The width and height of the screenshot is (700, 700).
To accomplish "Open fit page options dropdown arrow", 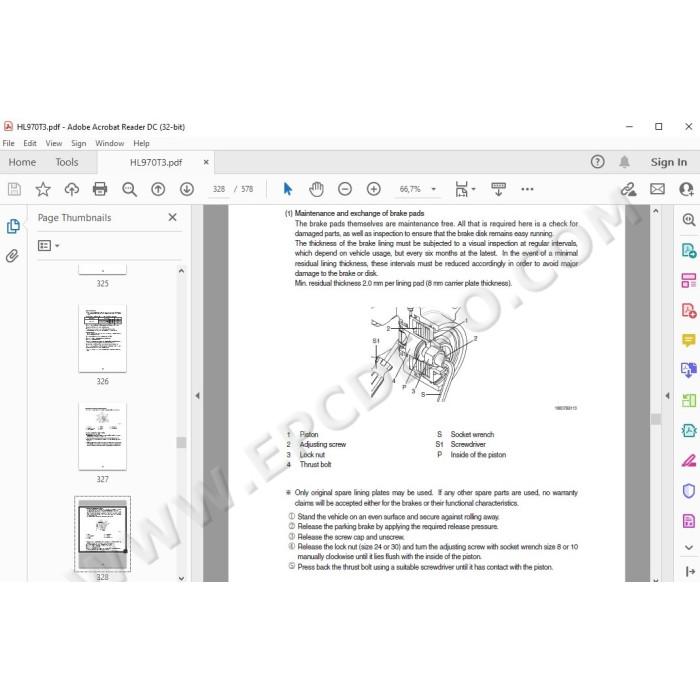I will click(x=473, y=189).
